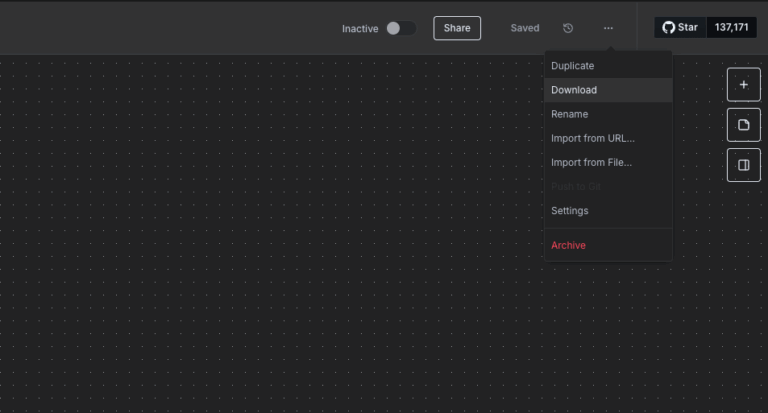Select the Rename menu option

569,114
